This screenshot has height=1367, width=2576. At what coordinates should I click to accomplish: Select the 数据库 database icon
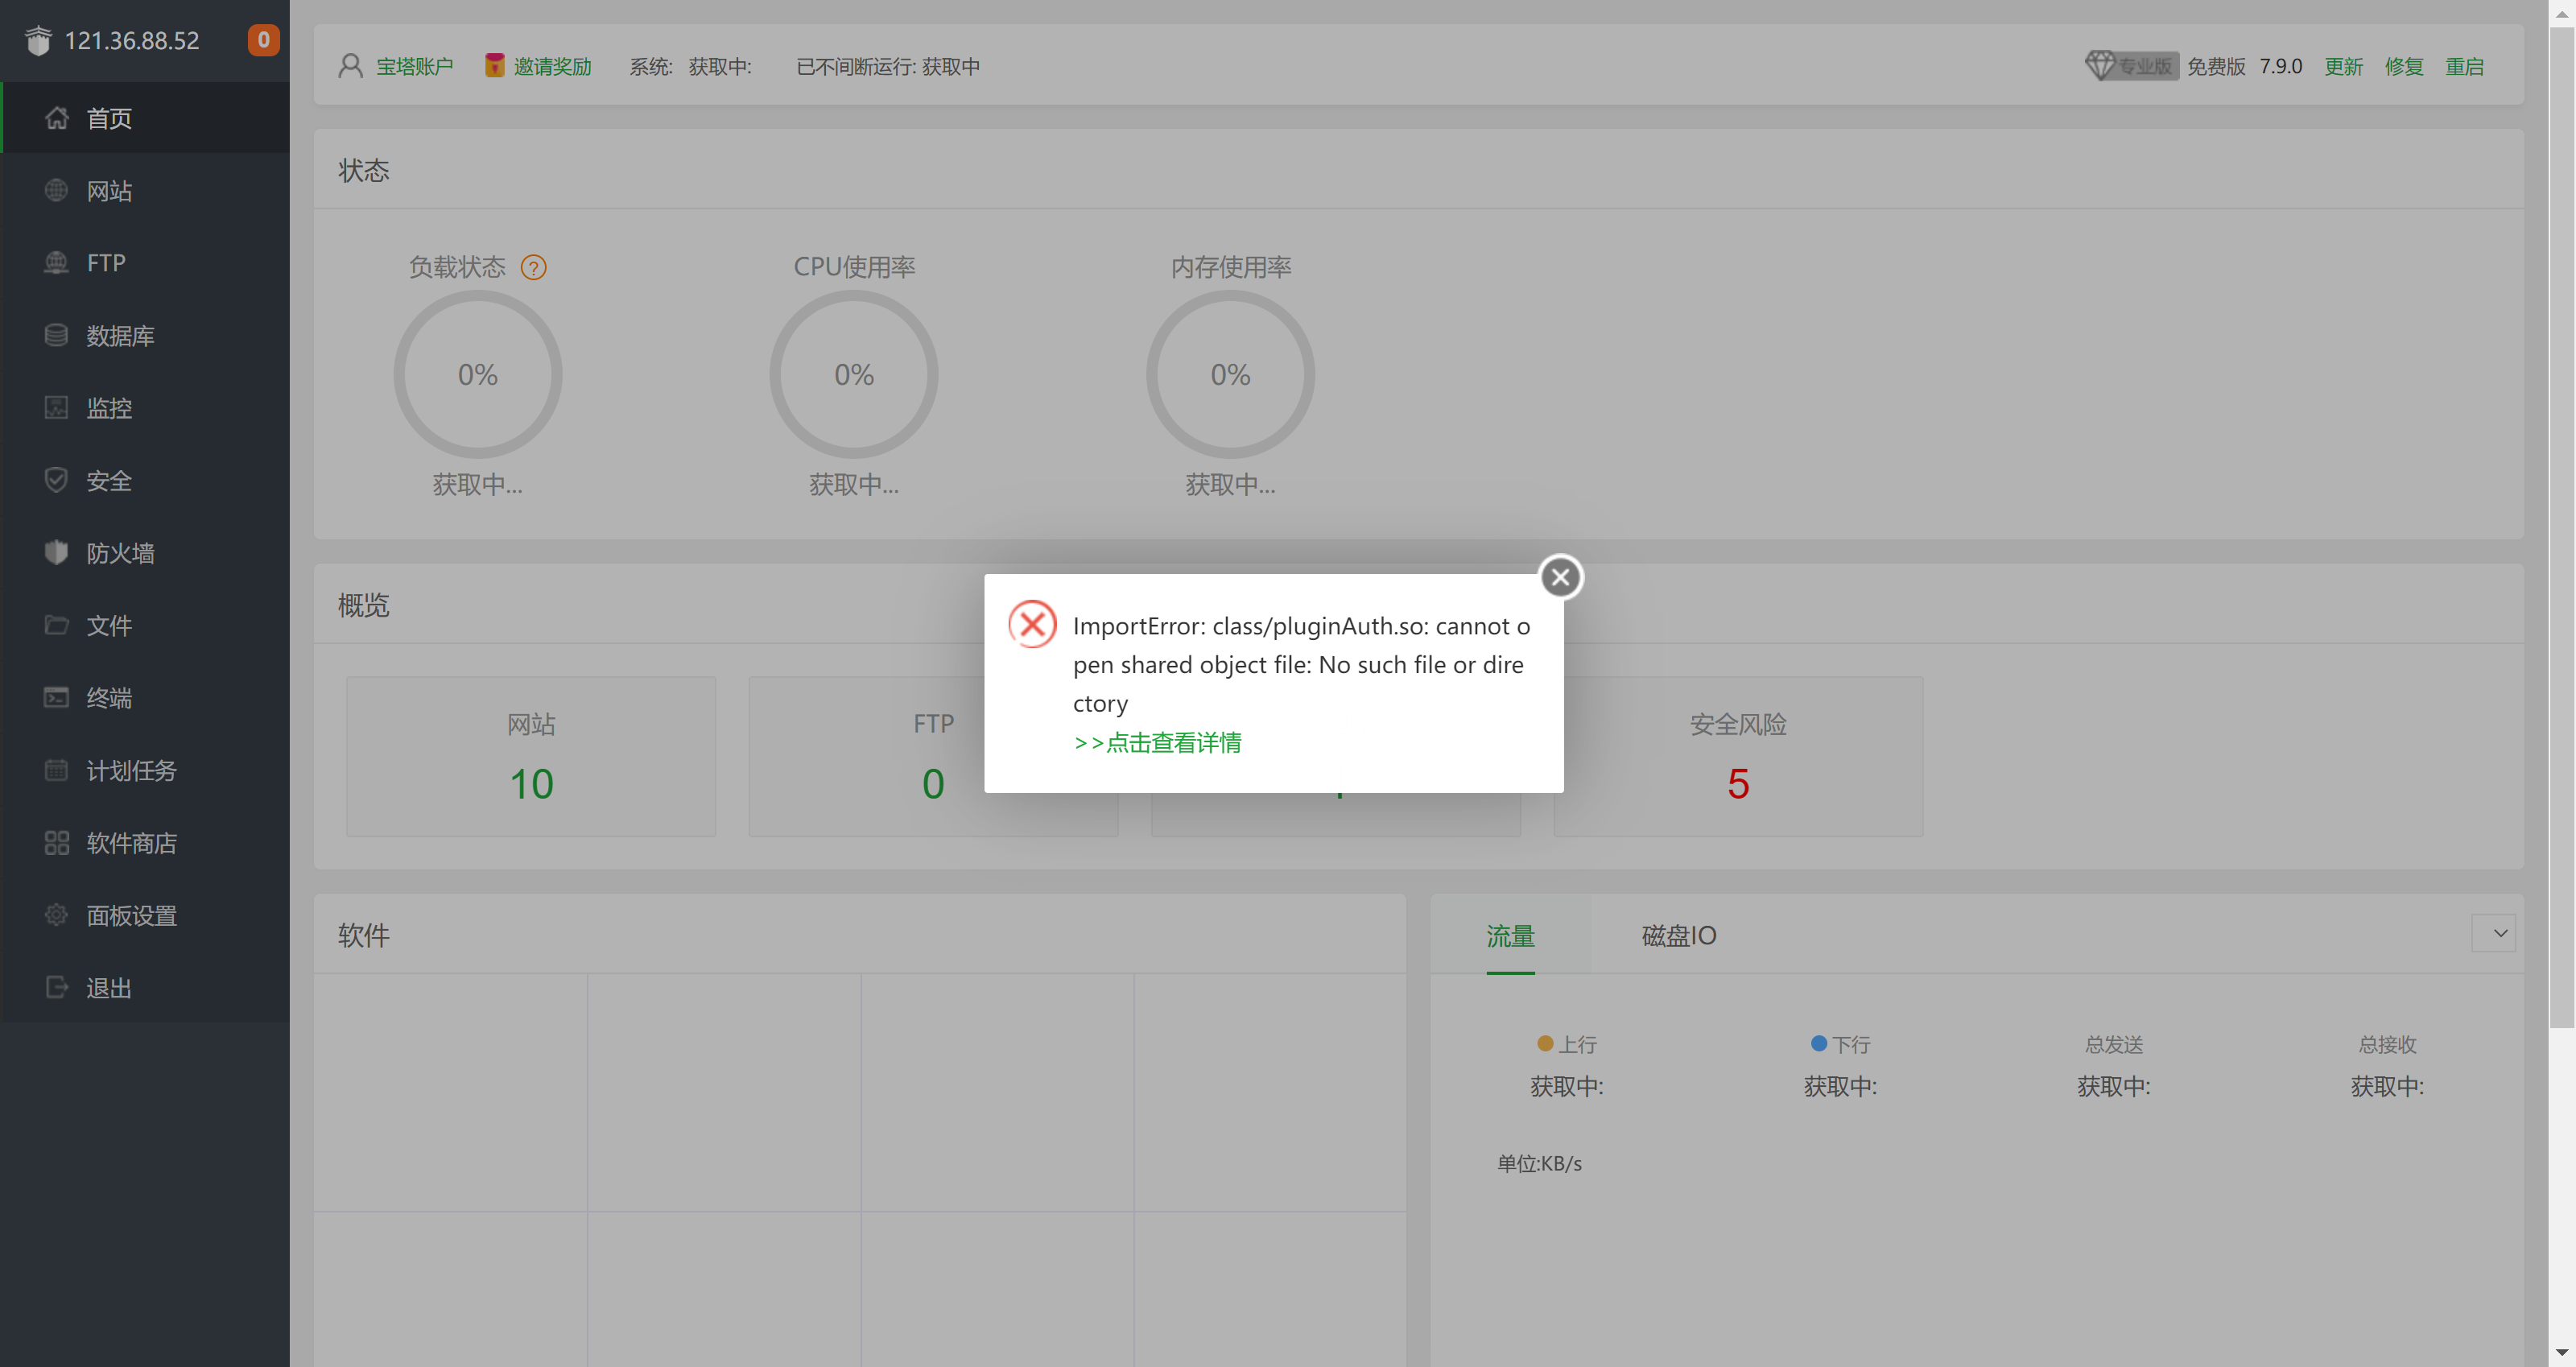point(56,335)
